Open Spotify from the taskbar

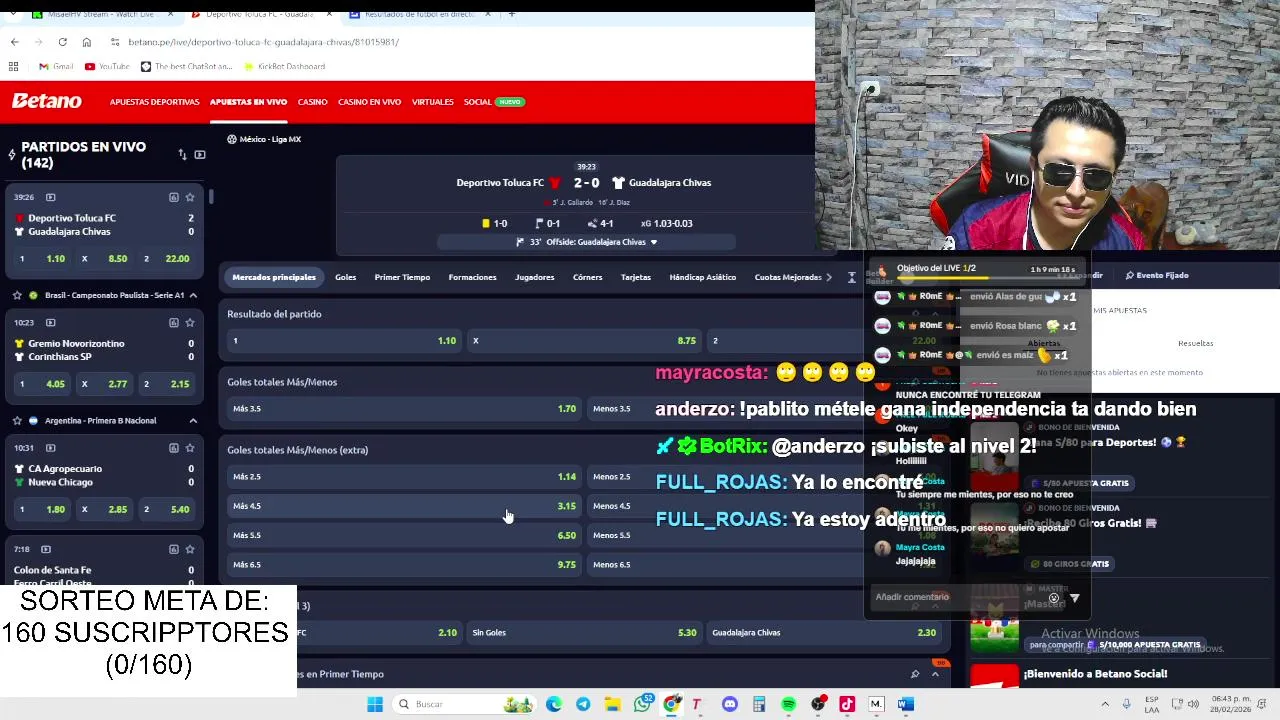[x=789, y=704]
